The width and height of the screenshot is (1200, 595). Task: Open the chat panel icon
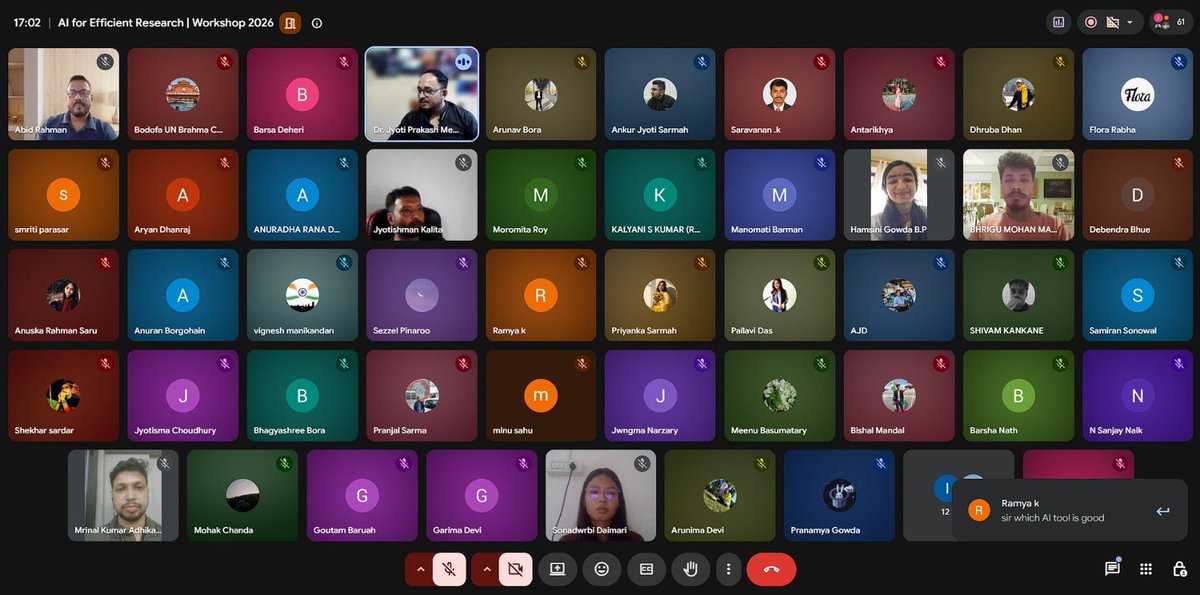coord(1112,569)
